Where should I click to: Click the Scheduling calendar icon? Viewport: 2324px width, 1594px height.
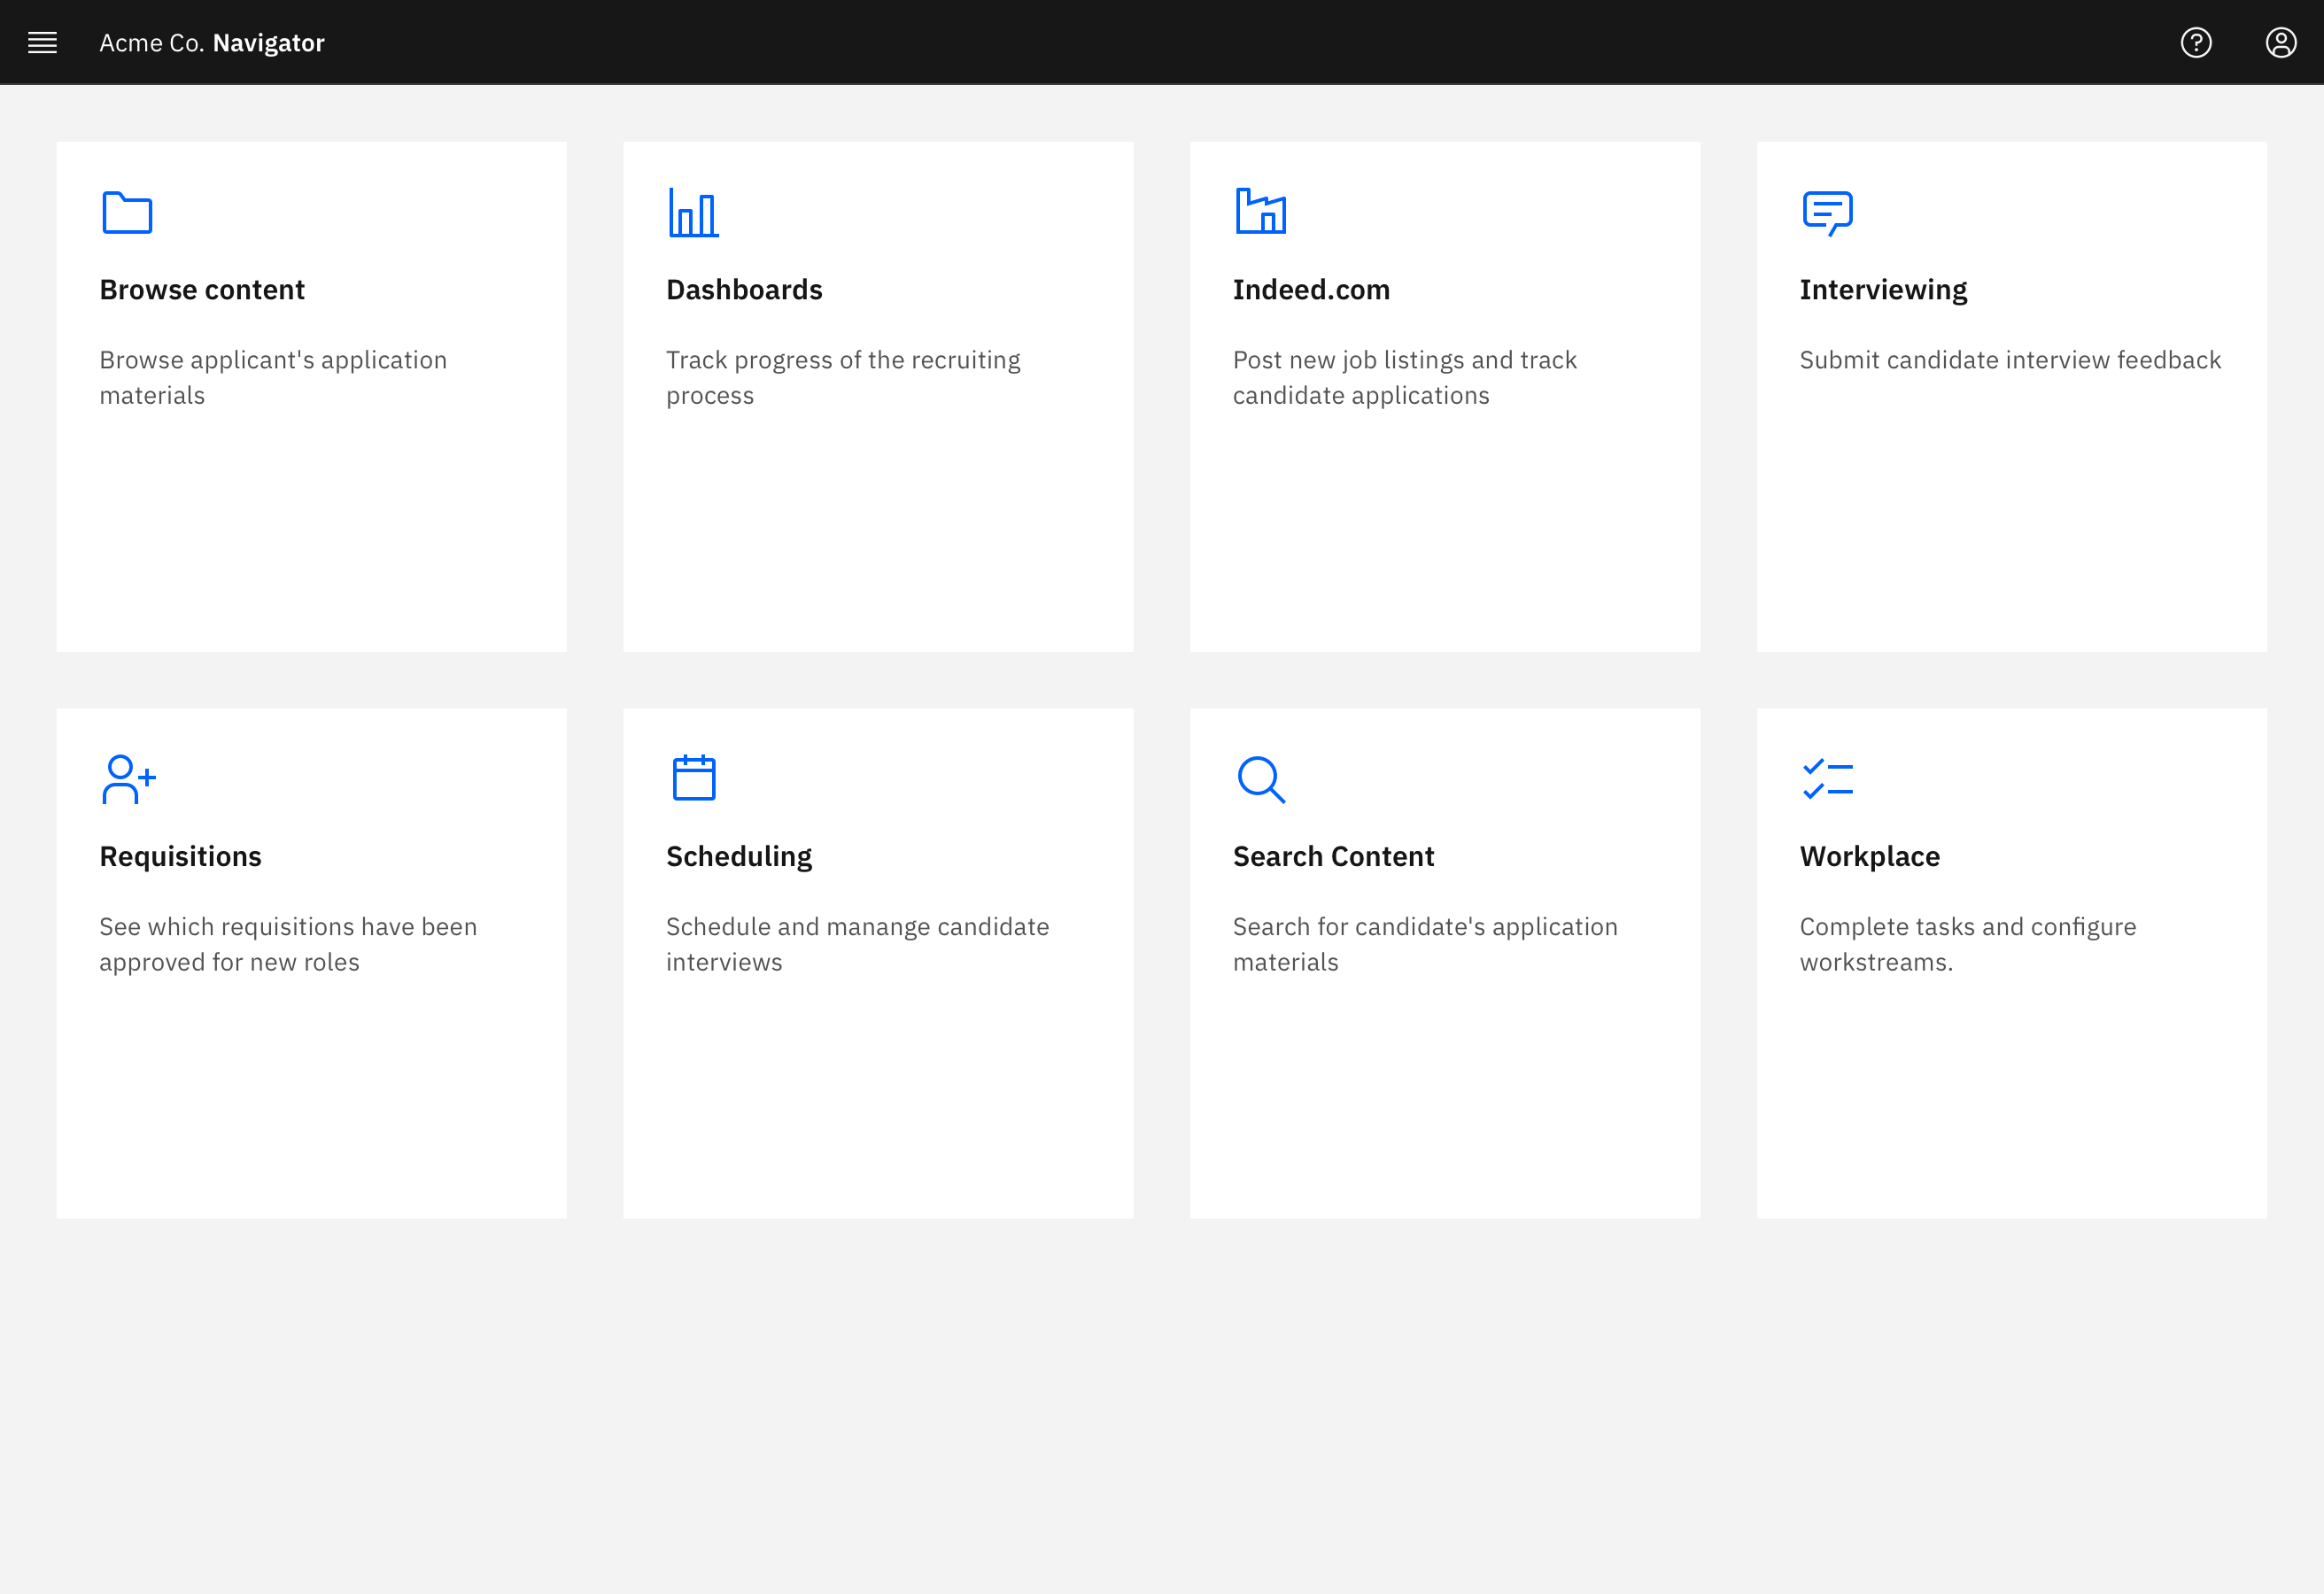click(693, 778)
